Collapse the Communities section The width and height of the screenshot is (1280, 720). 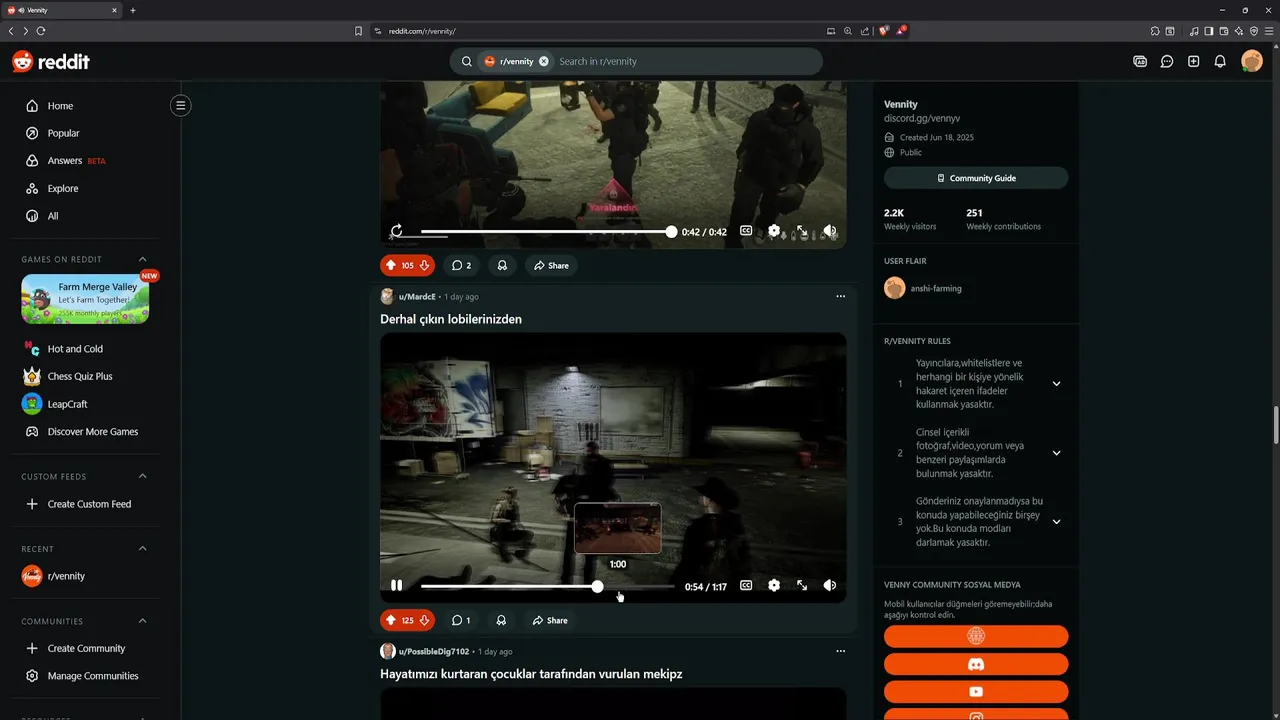pos(142,621)
